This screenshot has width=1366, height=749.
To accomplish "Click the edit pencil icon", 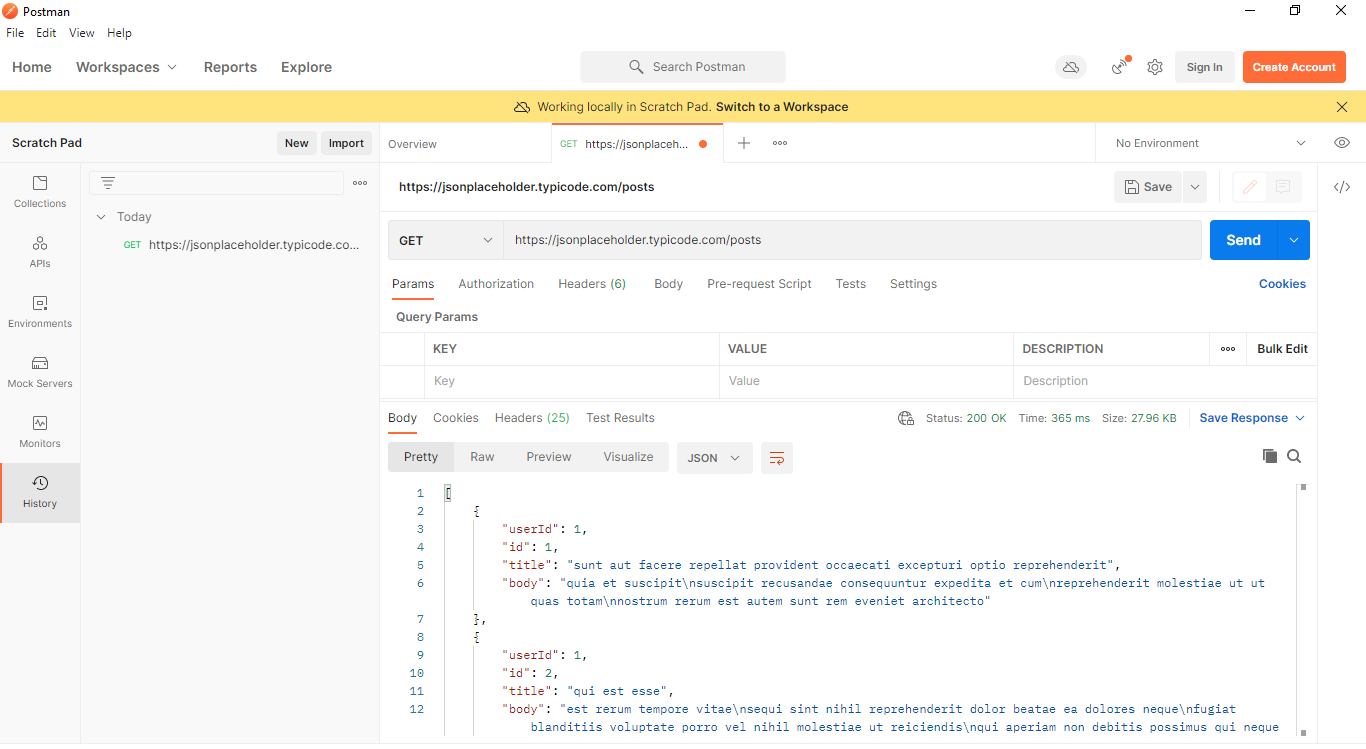I will pos(1250,187).
